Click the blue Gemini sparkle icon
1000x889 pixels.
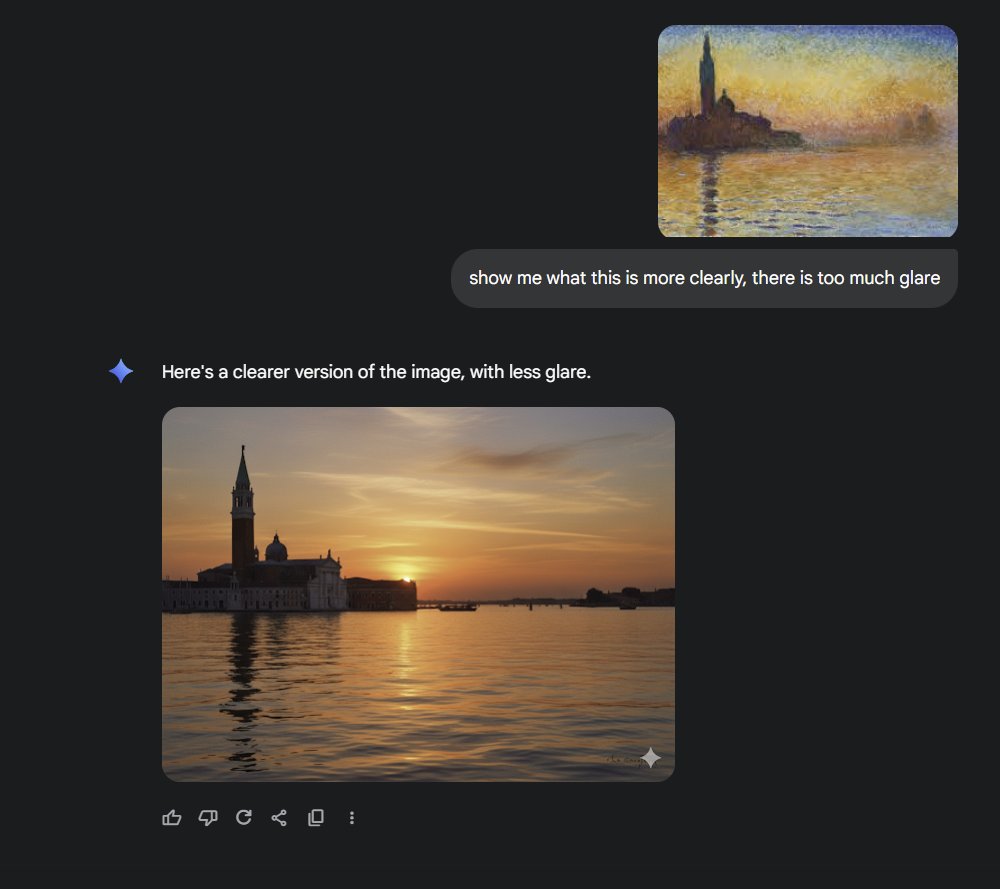point(121,372)
